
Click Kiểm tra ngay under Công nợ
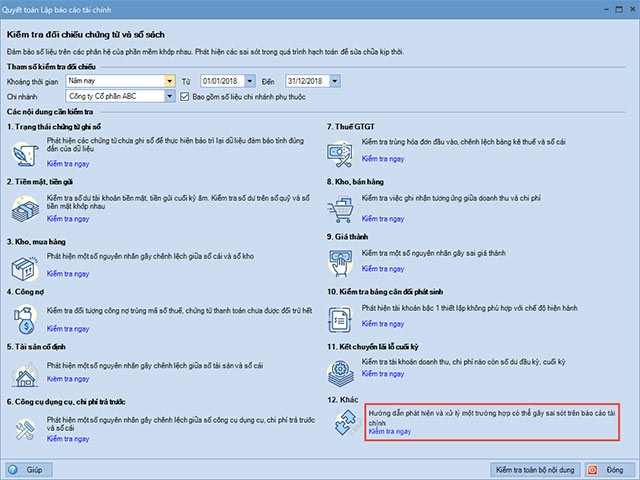click(69, 327)
